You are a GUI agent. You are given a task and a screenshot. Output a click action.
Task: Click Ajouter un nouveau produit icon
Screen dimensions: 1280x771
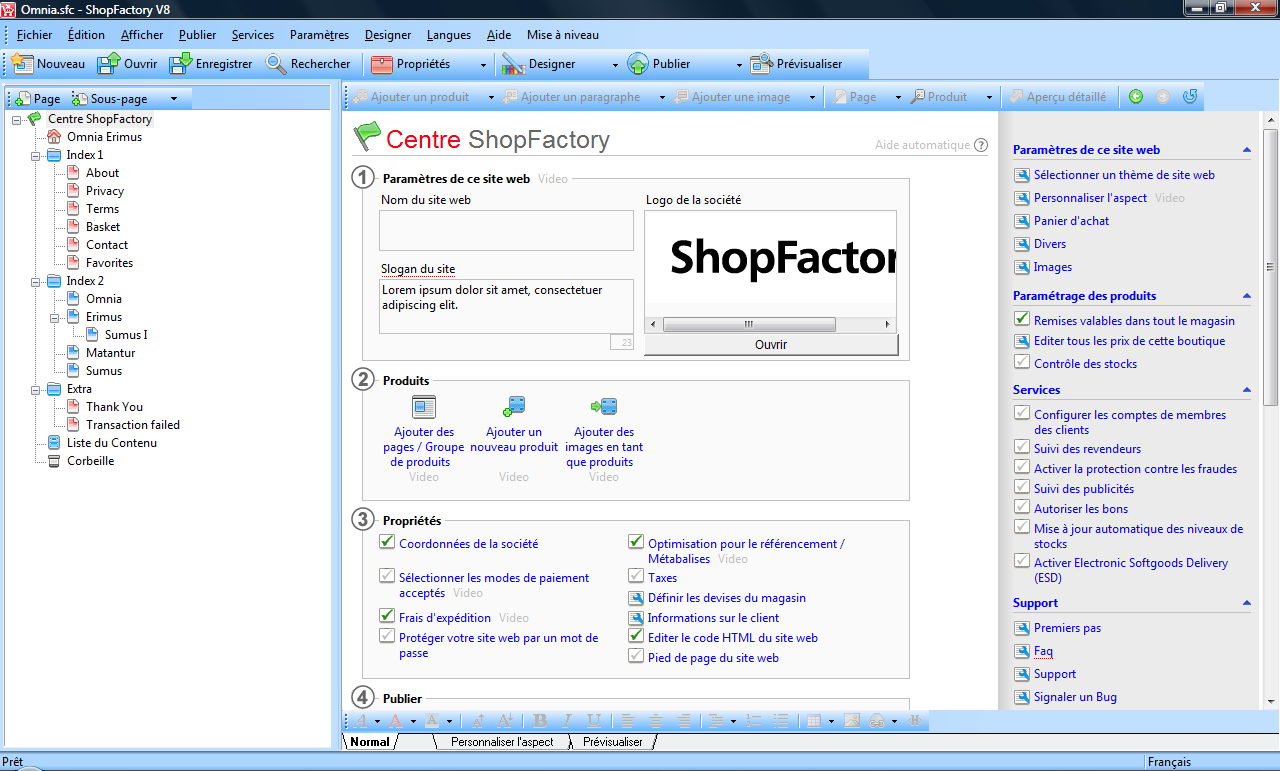pyautogui.click(x=514, y=406)
